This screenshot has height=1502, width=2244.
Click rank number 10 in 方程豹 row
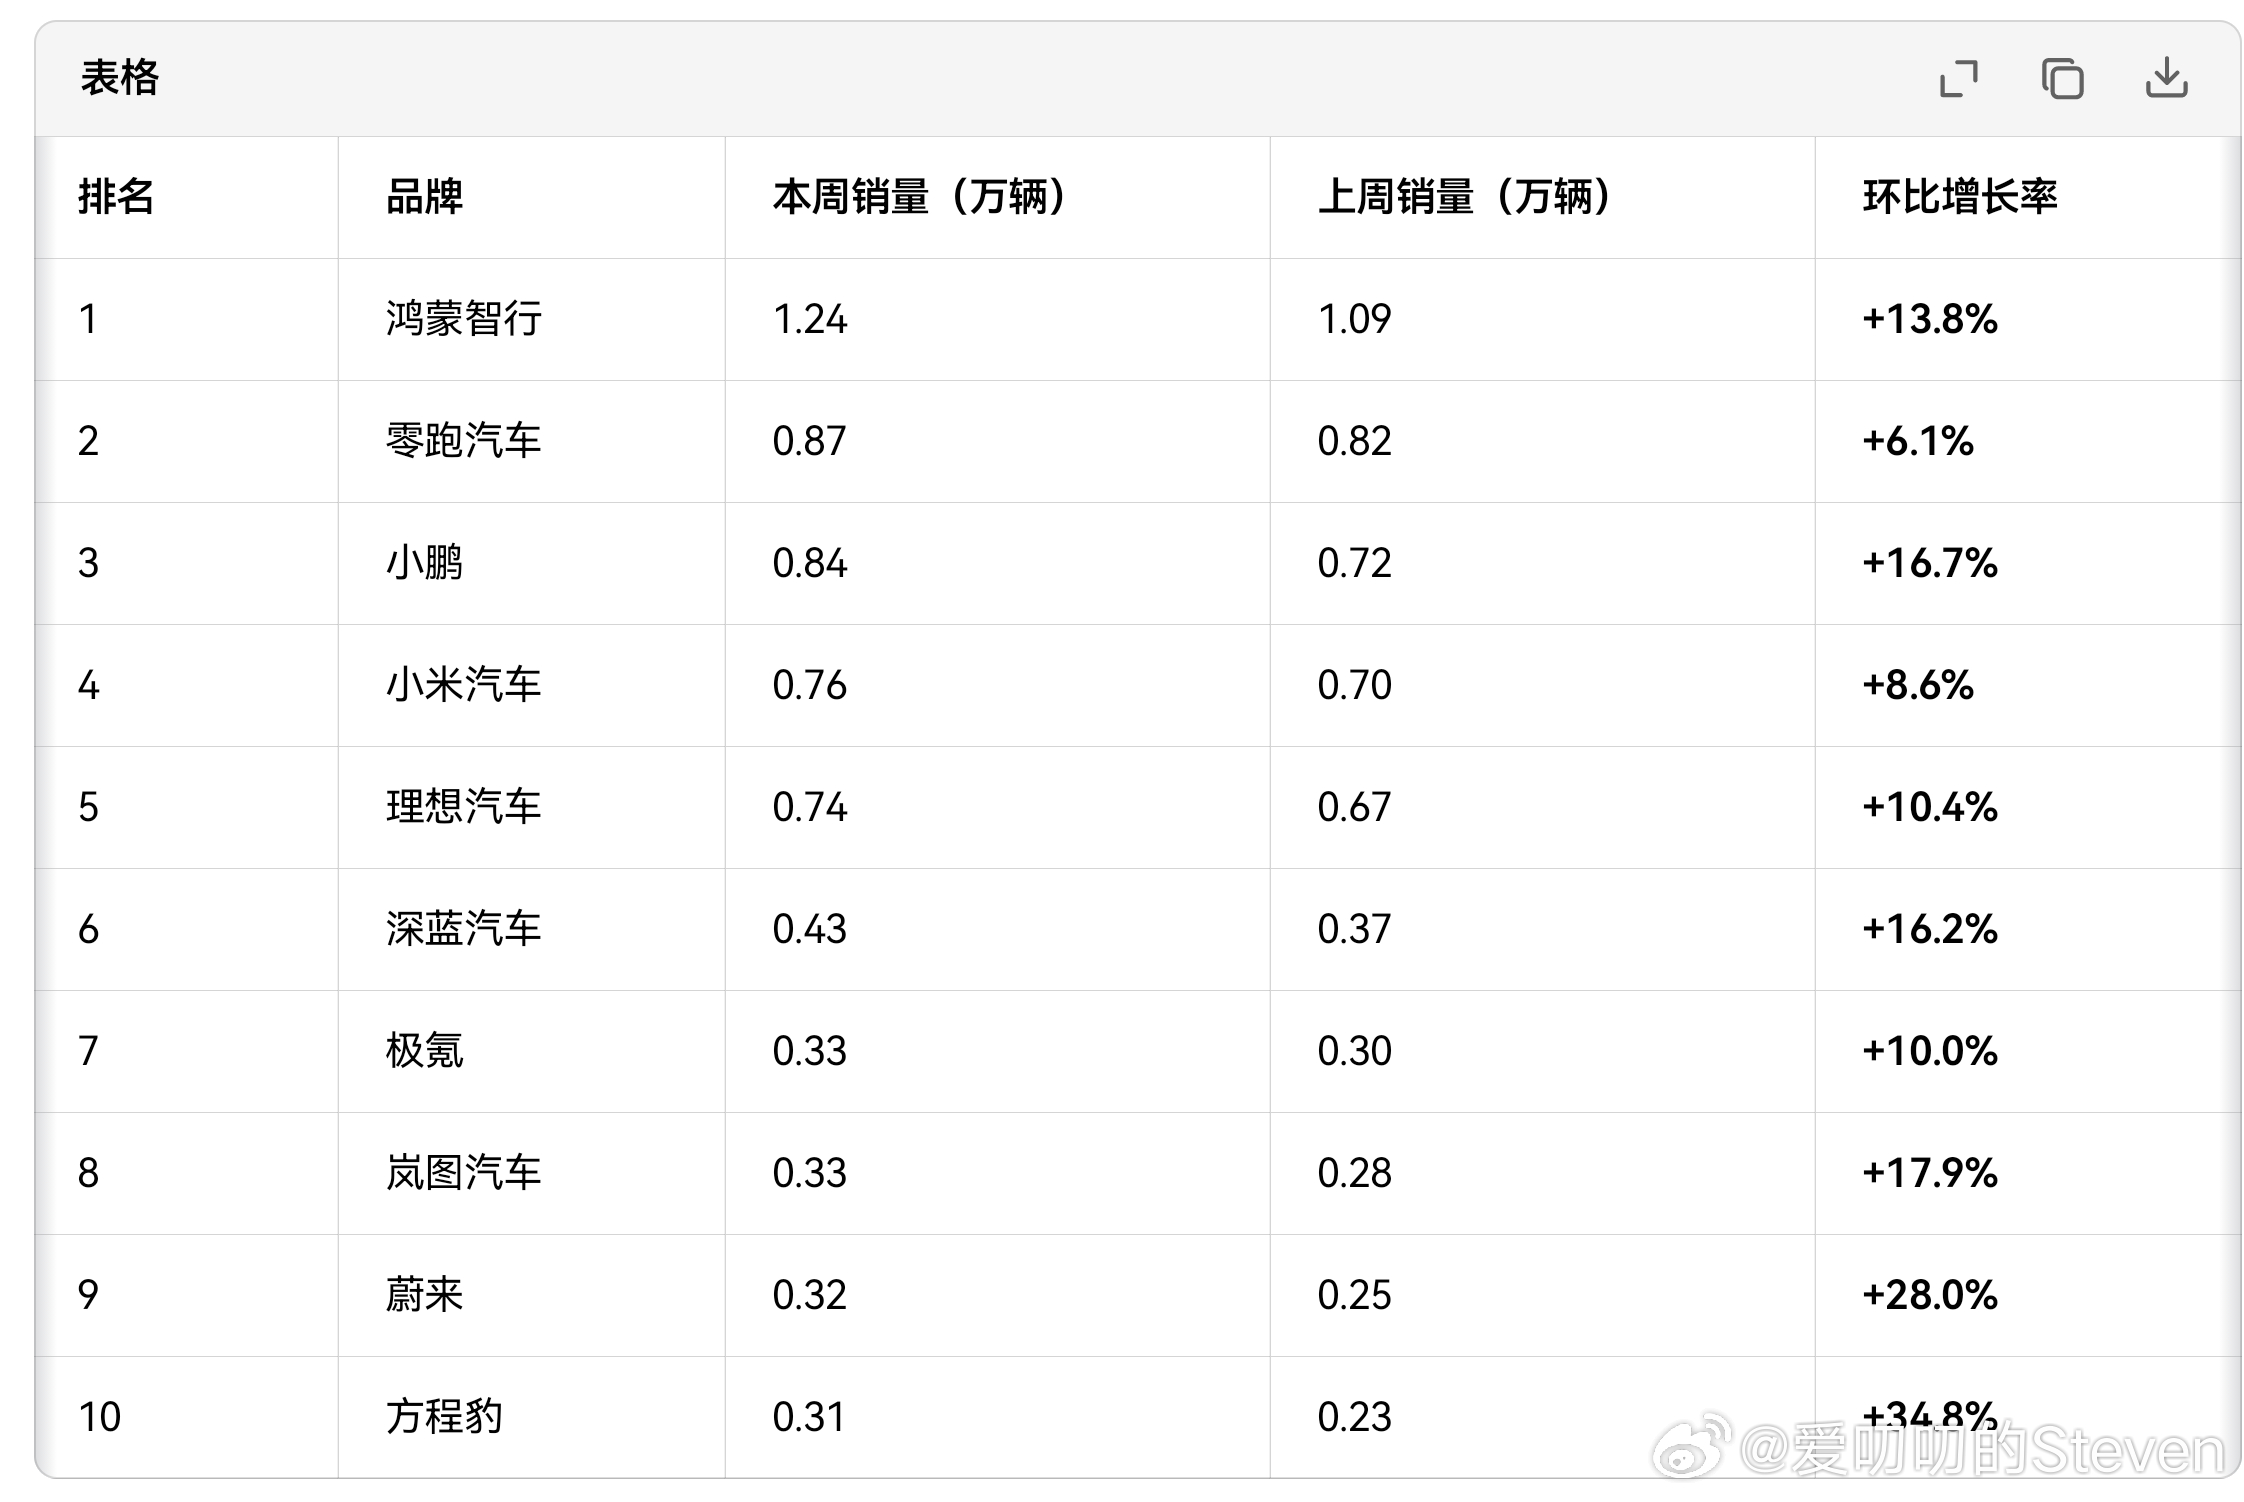click(100, 1417)
